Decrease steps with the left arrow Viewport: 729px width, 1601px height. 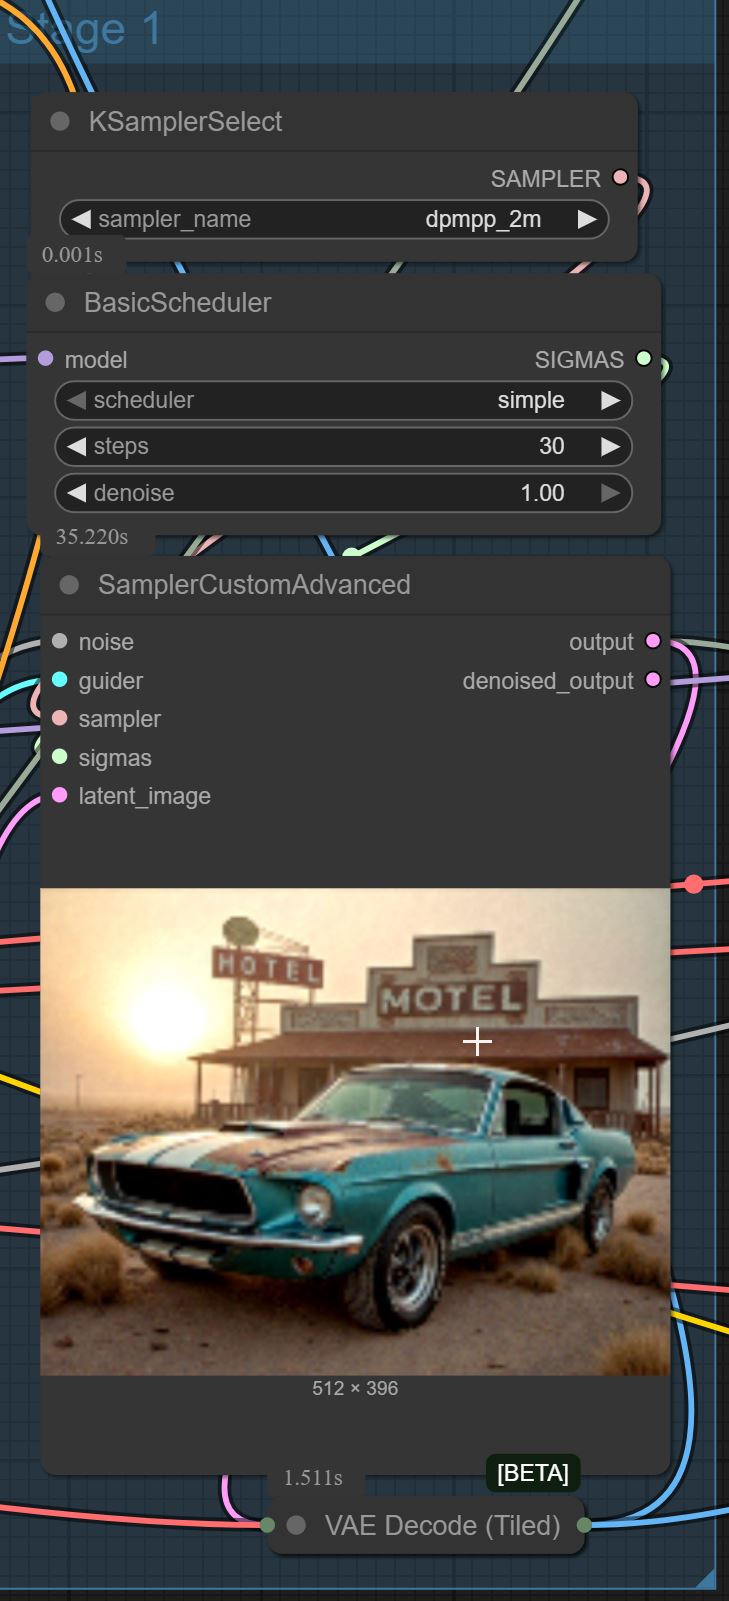tap(76, 446)
